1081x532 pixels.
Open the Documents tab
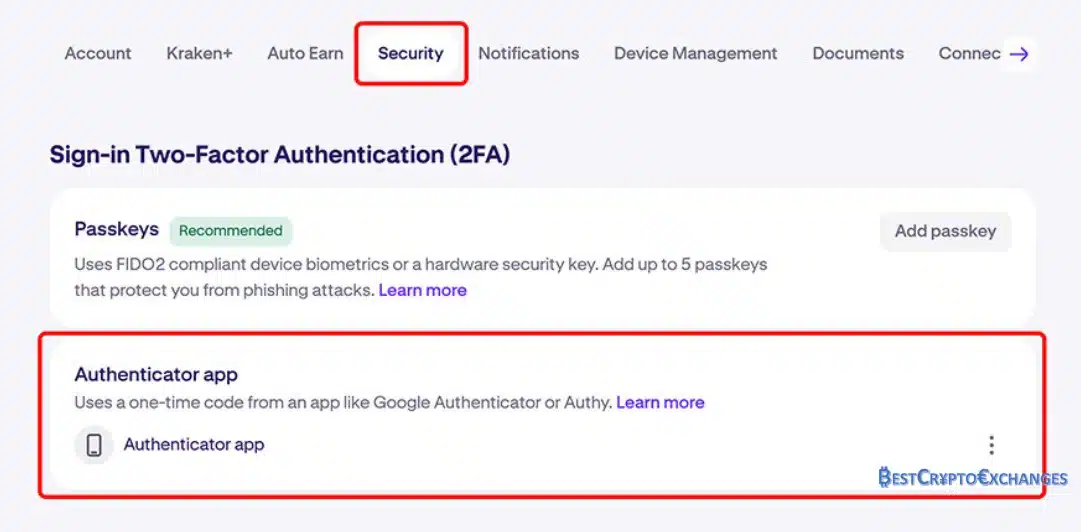coord(858,53)
